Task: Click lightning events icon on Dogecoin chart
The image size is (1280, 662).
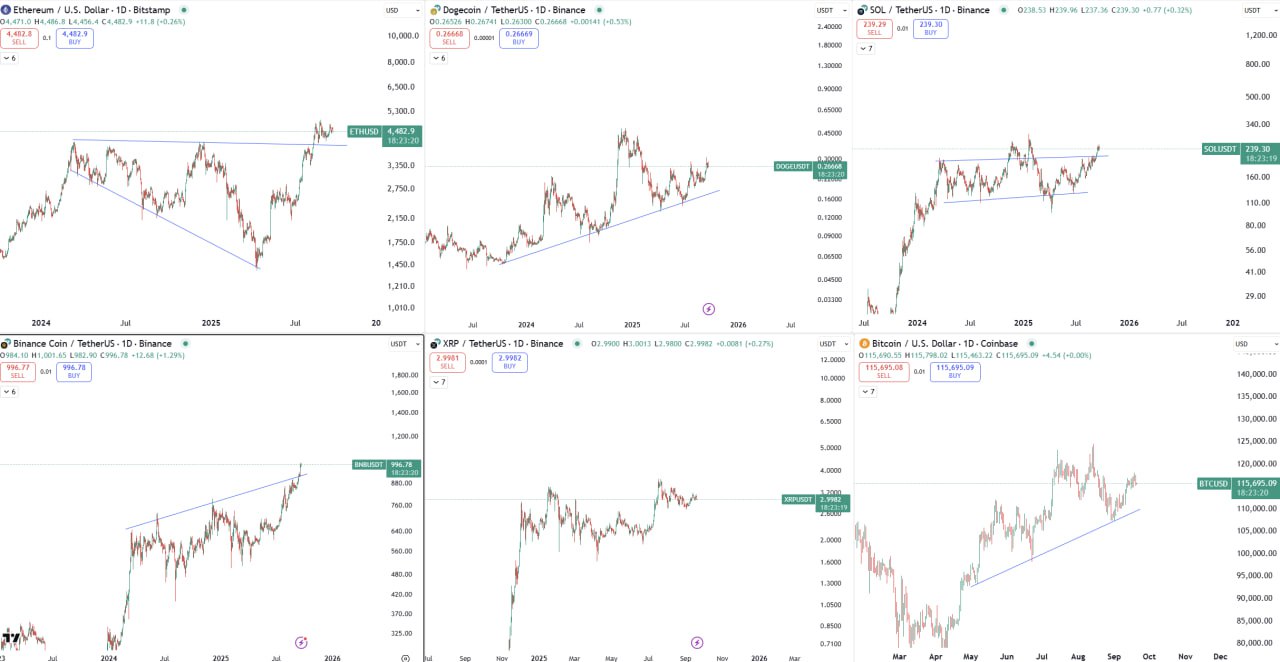Action: pos(709,309)
